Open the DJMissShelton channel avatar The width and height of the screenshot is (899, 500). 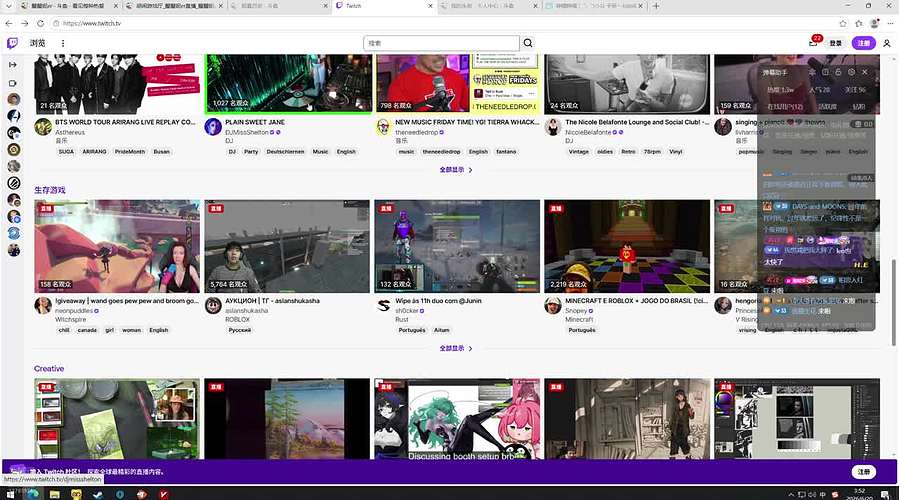tap(213, 127)
